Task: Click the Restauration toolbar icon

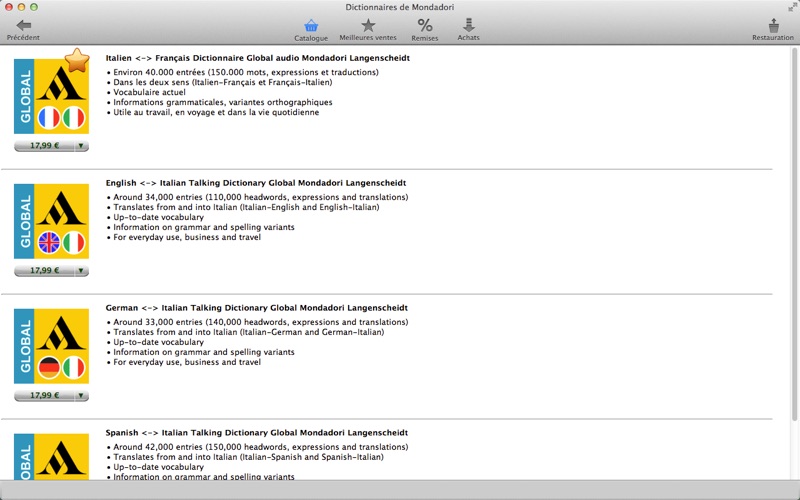Action: point(773,30)
